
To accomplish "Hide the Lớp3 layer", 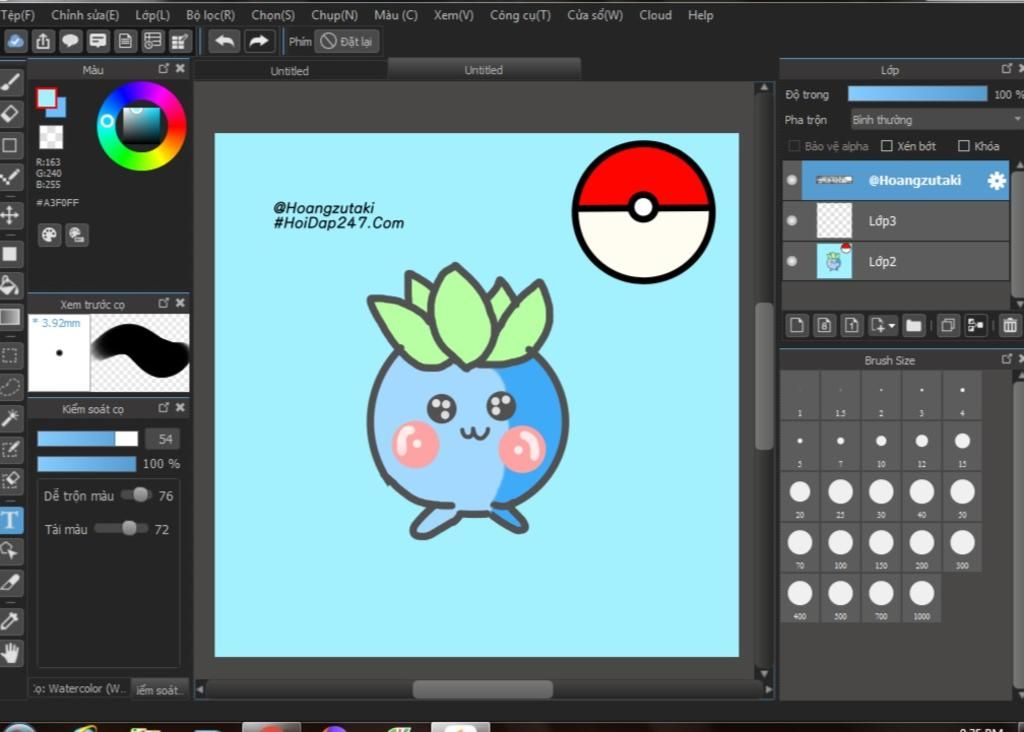I will click(792, 221).
